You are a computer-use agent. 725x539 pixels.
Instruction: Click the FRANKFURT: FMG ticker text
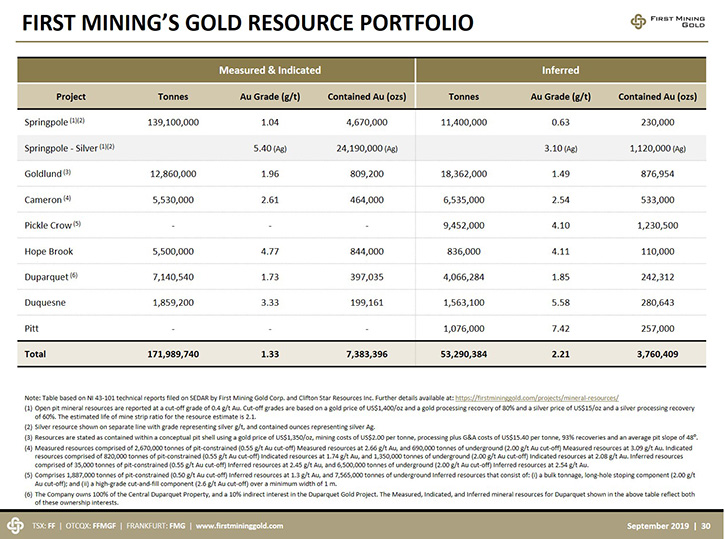click(x=156, y=526)
